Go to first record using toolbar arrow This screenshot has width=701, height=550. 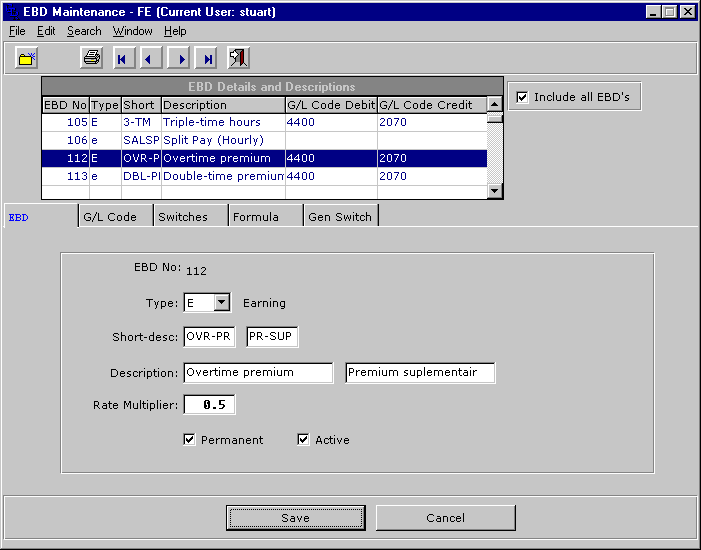[x=122, y=58]
